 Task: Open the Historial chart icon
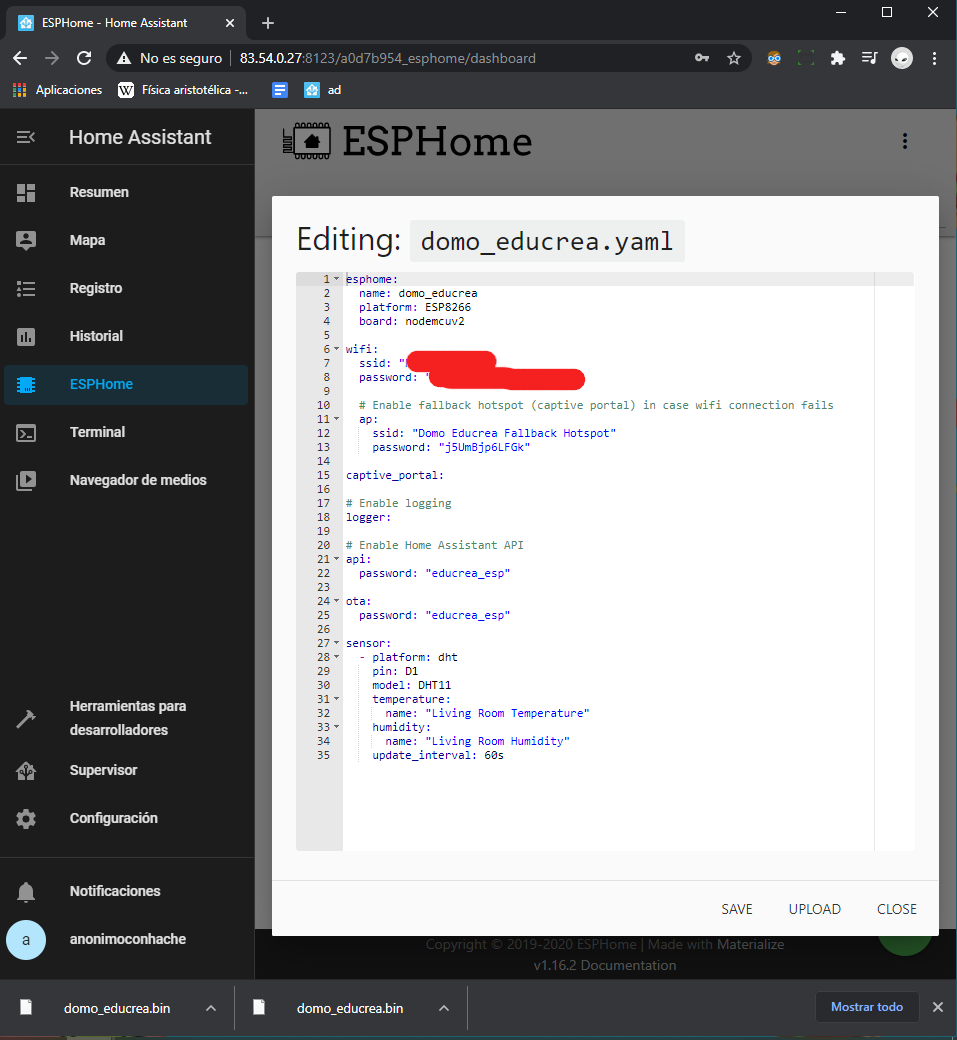[26, 336]
